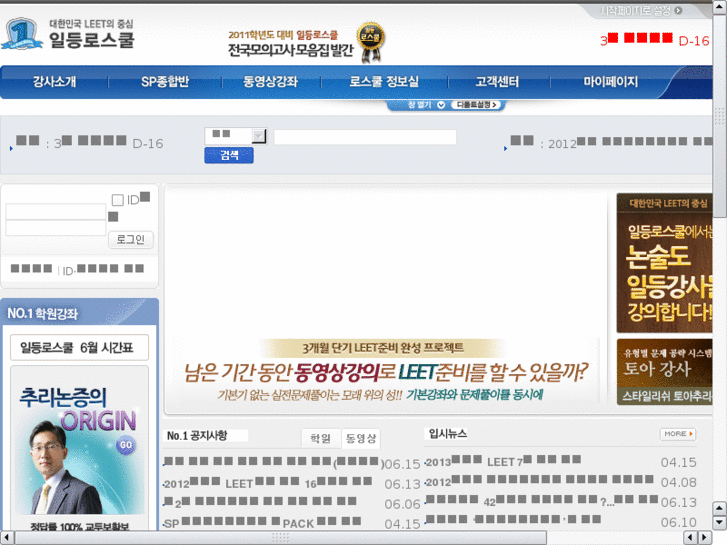The height and width of the screenshot is (545, 727).
Task: Click the username input field
Action: 56,212
